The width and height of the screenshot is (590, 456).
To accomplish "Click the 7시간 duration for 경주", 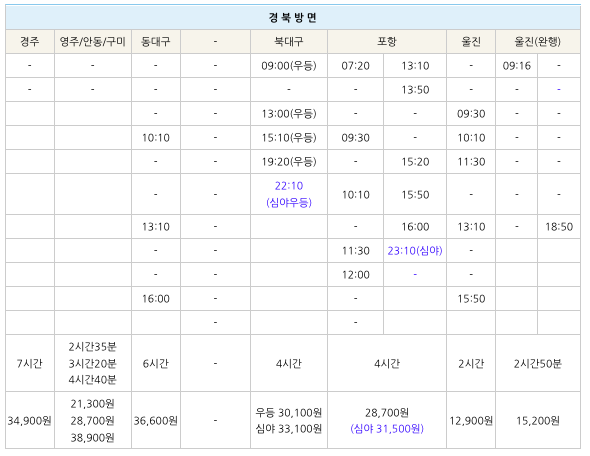I will click(x=30, y=363).
